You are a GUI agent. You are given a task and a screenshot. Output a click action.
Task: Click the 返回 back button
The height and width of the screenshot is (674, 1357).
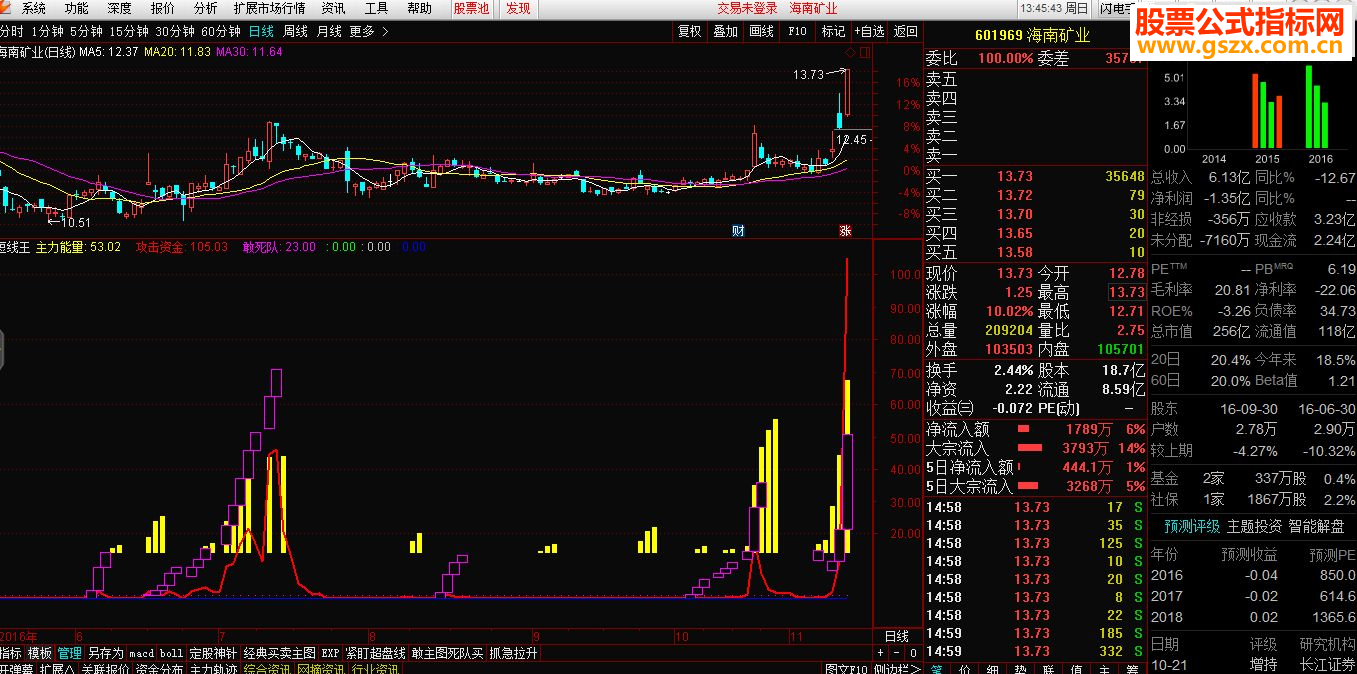tap(905, 31)
